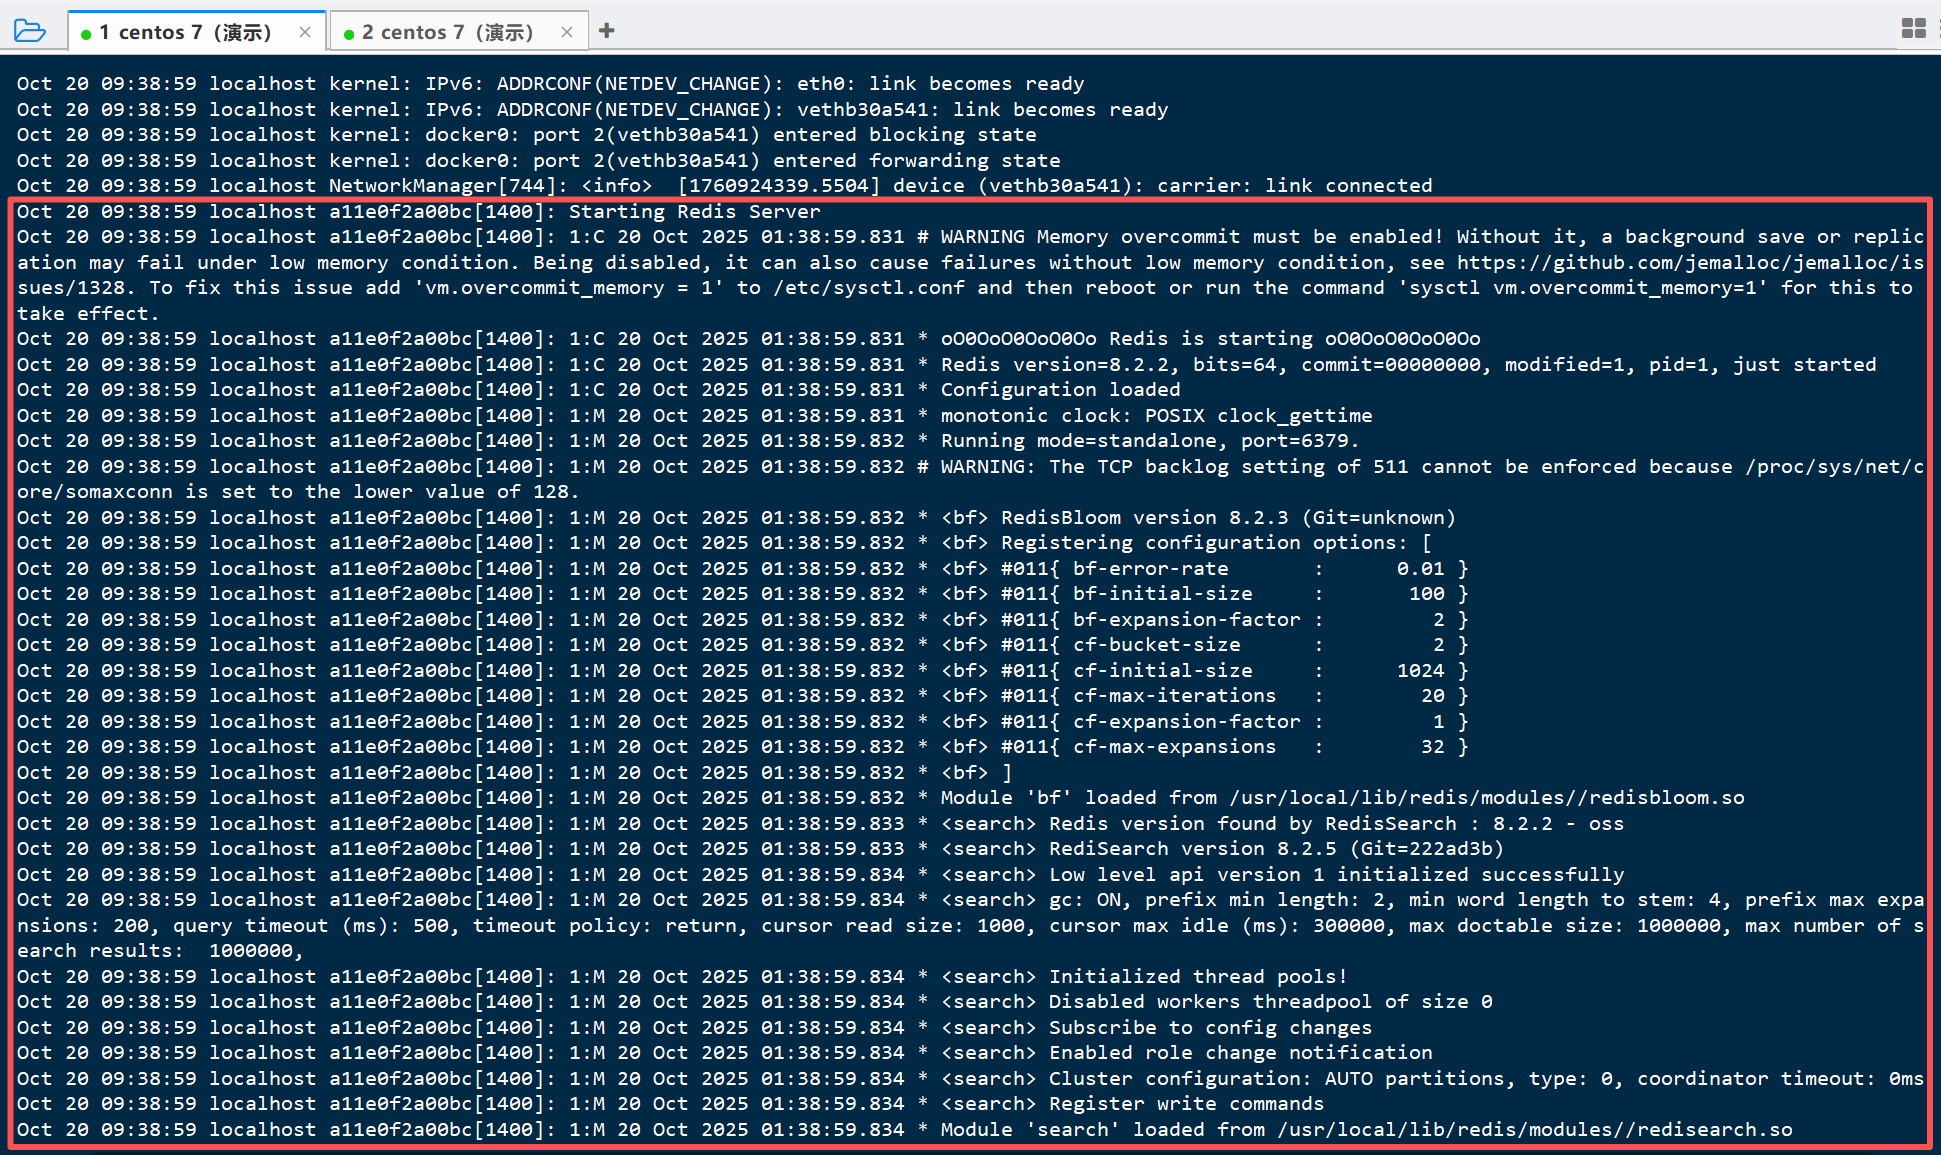Click the 'cf-expansion-factor' option line

742,722
